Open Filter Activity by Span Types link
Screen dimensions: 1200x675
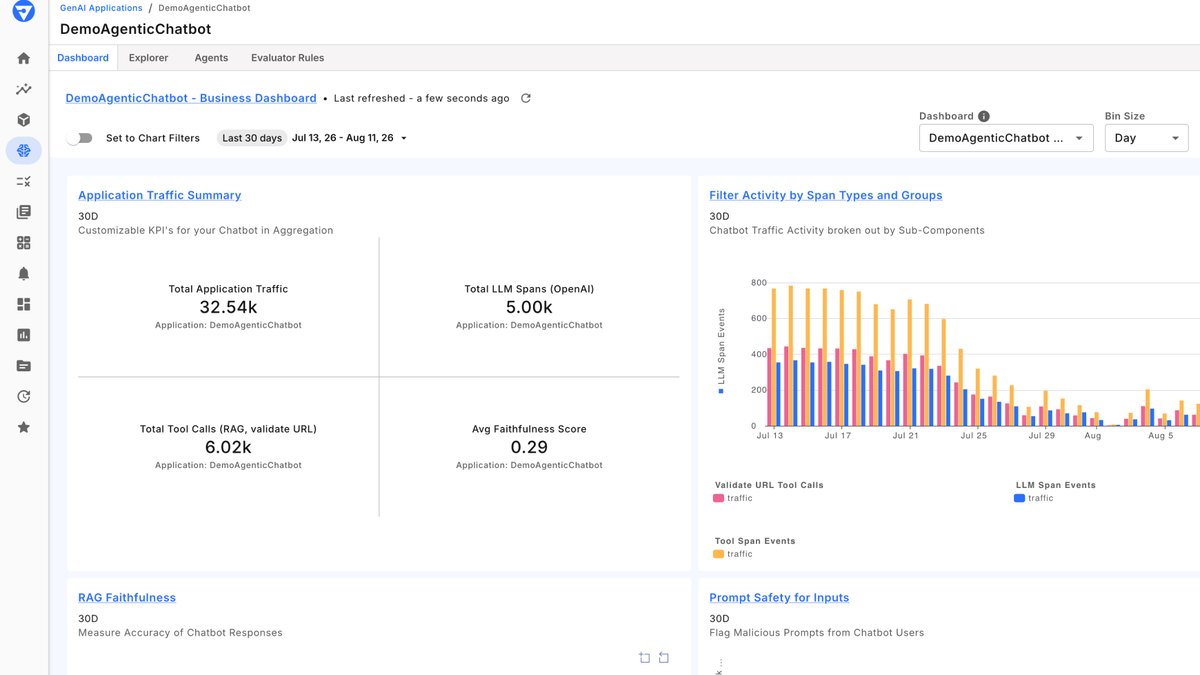pos(826,195)
